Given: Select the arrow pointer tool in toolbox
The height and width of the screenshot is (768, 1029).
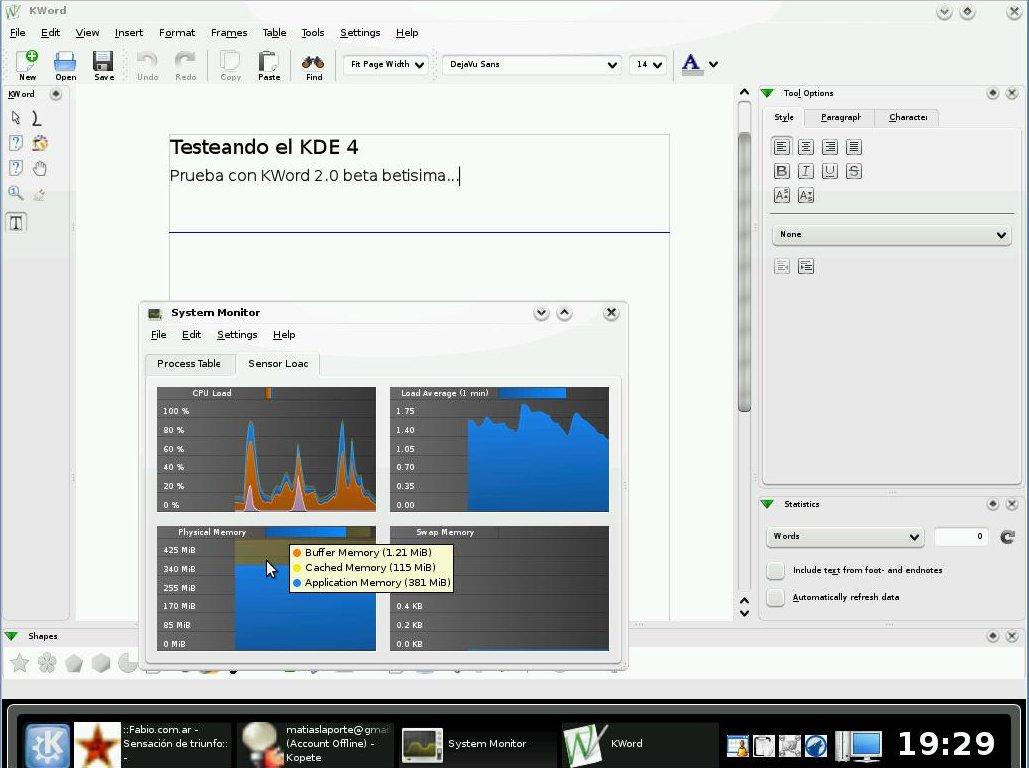Looking at the screenshot, I should [x=16, y=118].
